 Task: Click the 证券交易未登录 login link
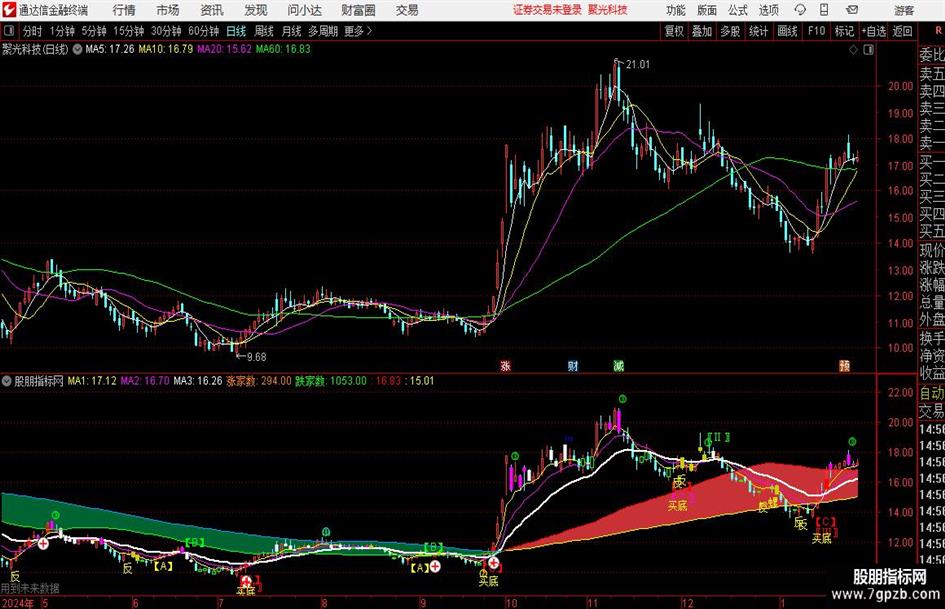547,10
